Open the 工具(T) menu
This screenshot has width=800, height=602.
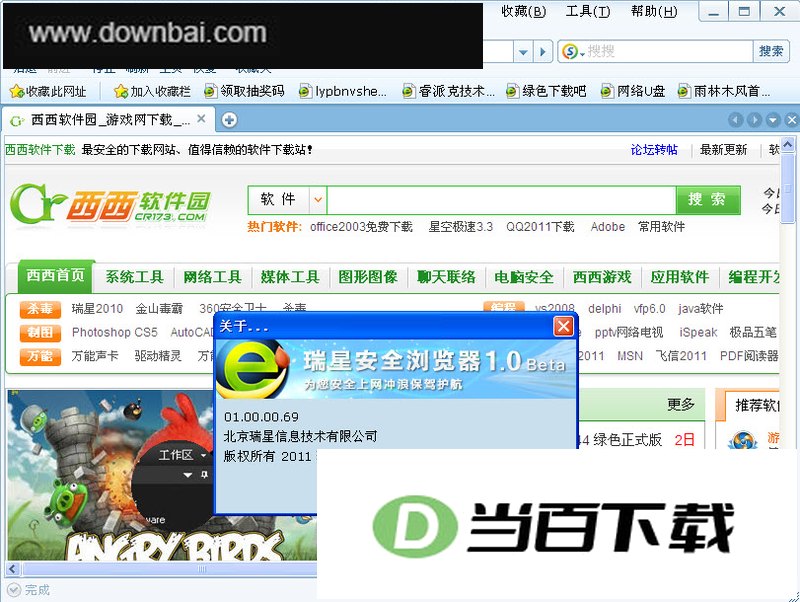click(x=588, y=11)
